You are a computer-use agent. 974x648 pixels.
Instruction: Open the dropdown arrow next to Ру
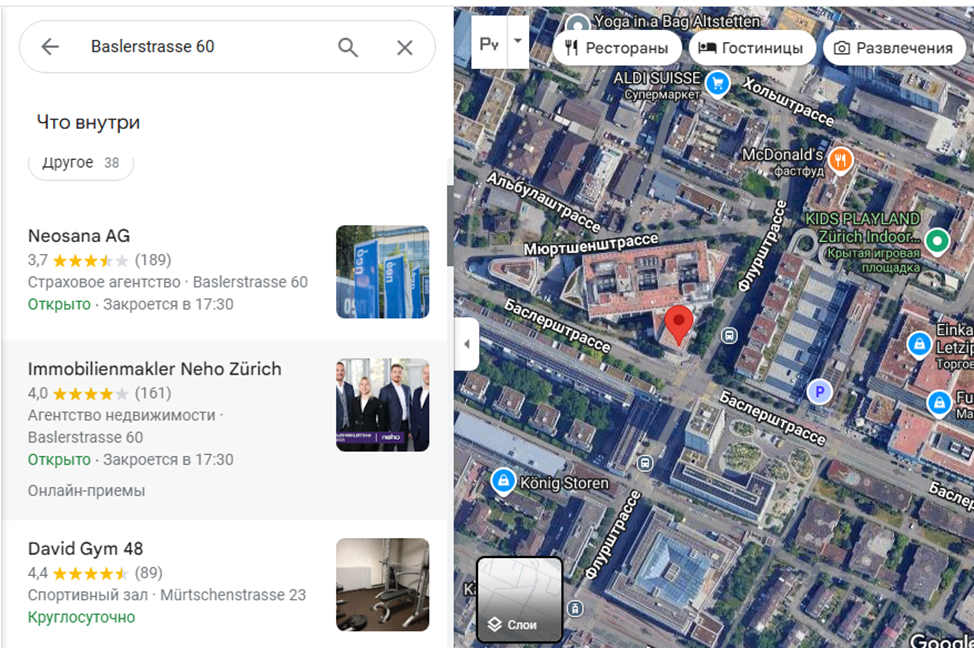pyautogui.click(x=518, y=42)
